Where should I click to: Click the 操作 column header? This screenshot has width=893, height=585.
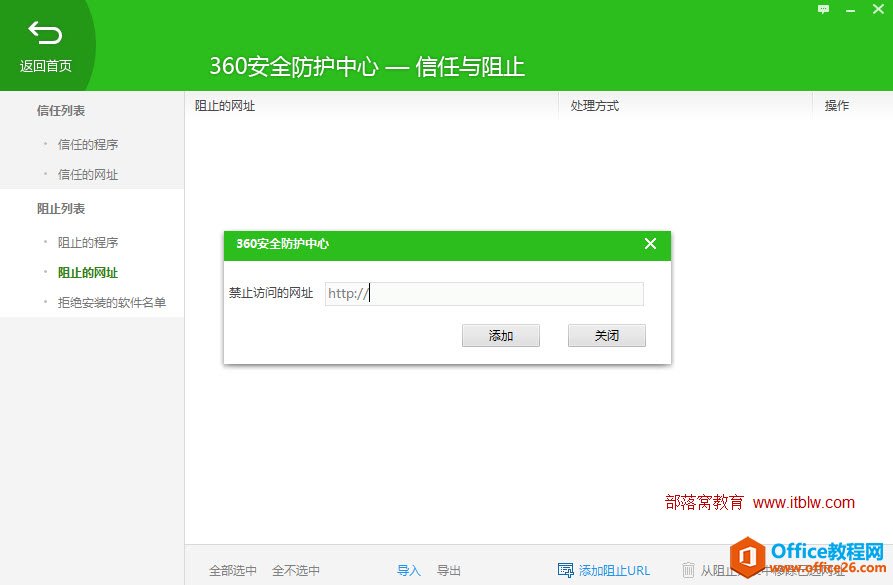click(837, 106)
